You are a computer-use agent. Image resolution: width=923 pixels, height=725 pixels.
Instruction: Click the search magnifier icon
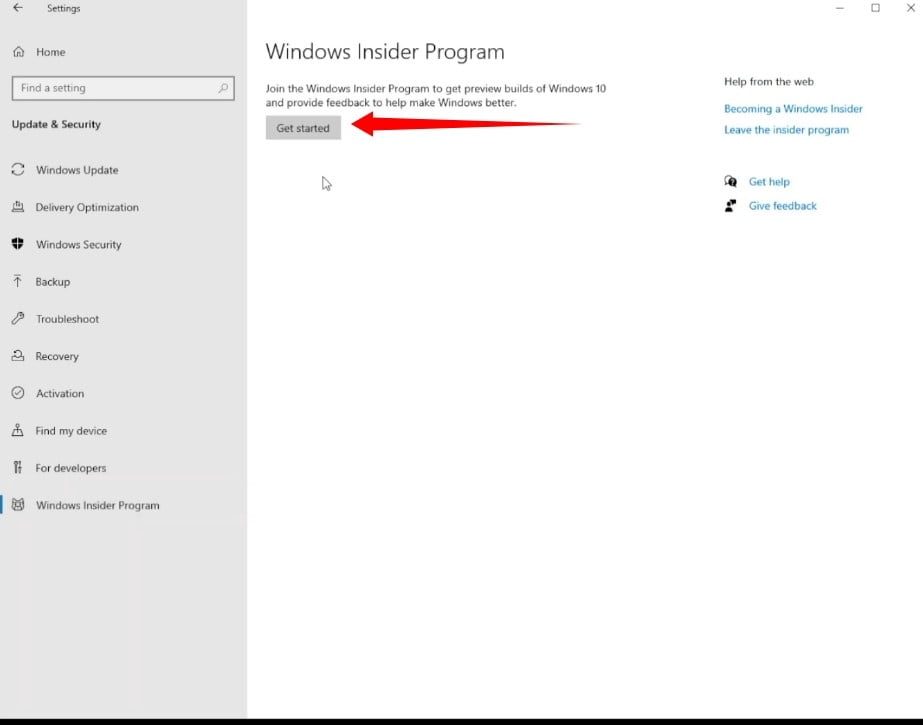pos(223,88)
